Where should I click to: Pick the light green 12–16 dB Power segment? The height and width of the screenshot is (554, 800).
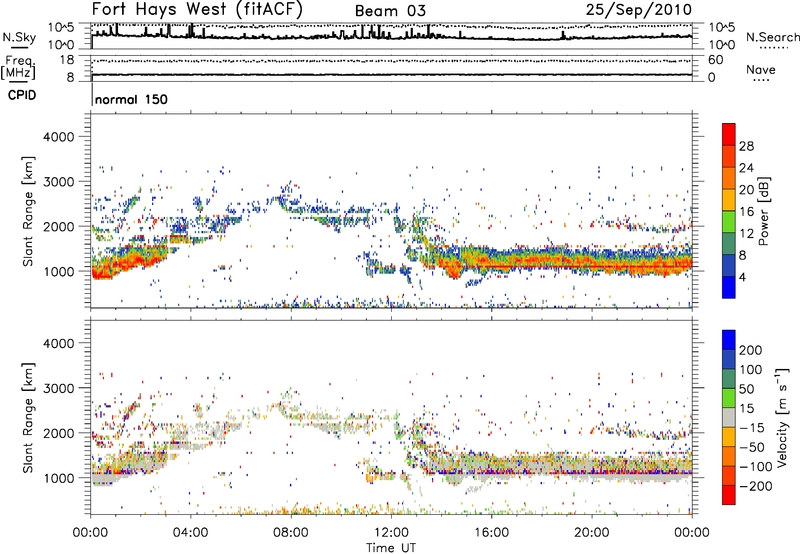coord(729,222)
